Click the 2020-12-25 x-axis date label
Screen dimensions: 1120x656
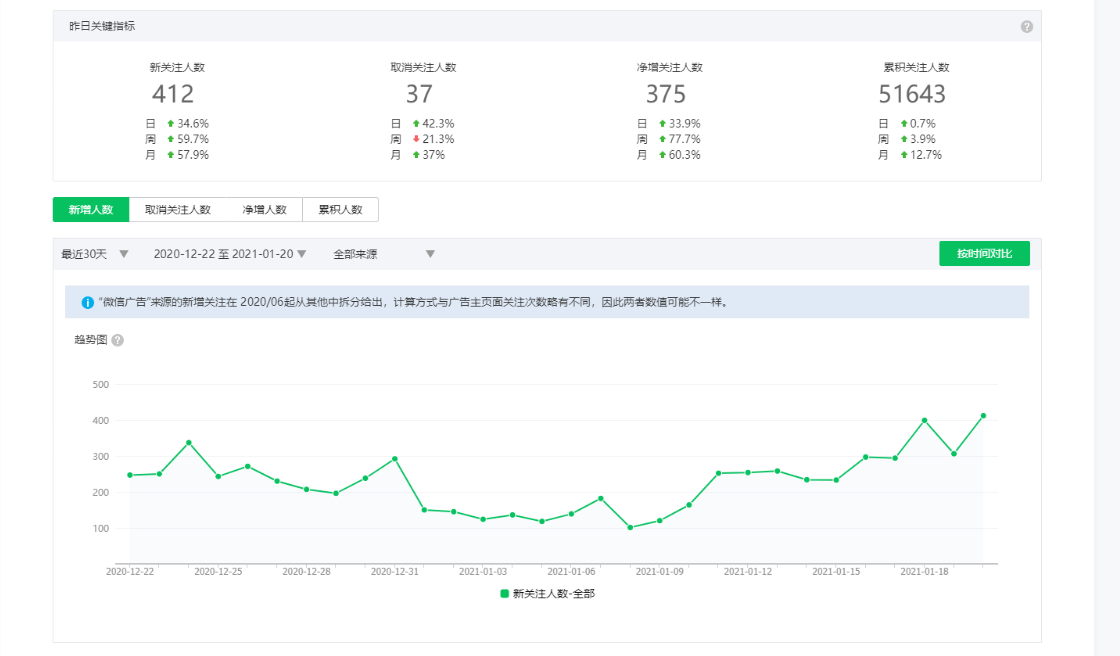(x=218, y=572)
